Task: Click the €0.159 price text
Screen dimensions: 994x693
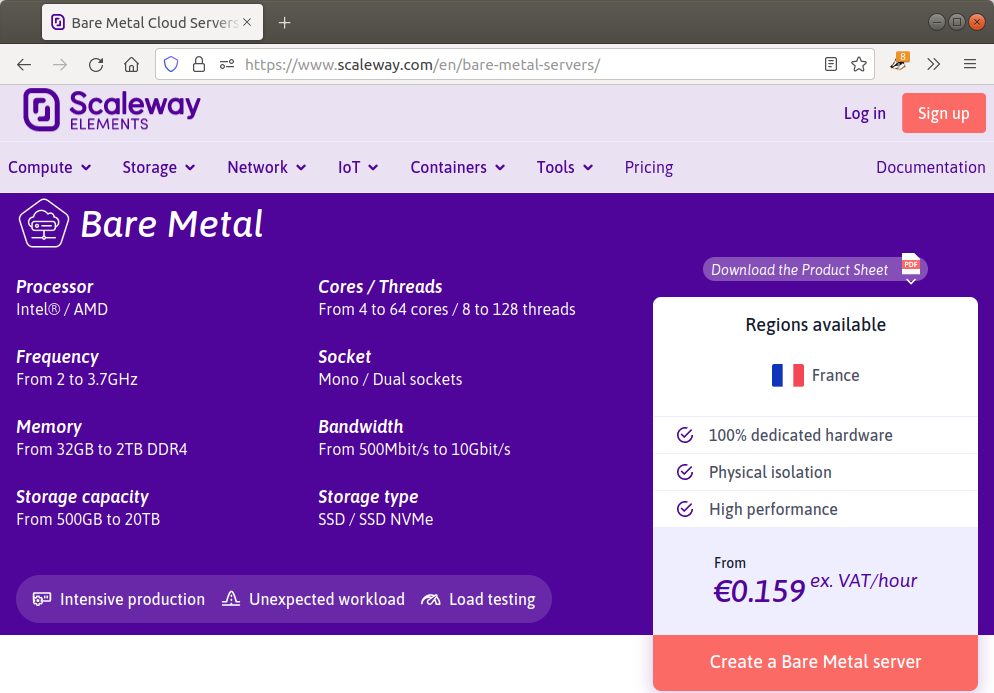Action: [x=759, y=592]
